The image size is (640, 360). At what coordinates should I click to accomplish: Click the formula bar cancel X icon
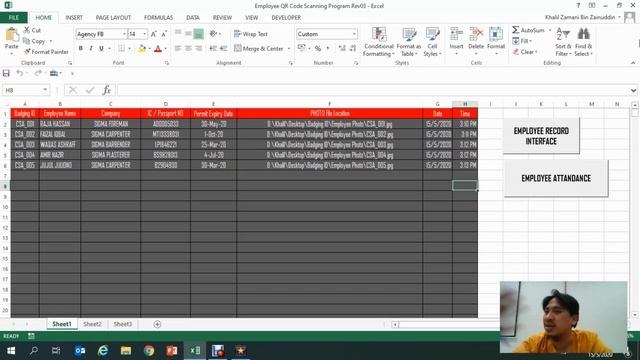pyautogui.click(x=73, y=90)
